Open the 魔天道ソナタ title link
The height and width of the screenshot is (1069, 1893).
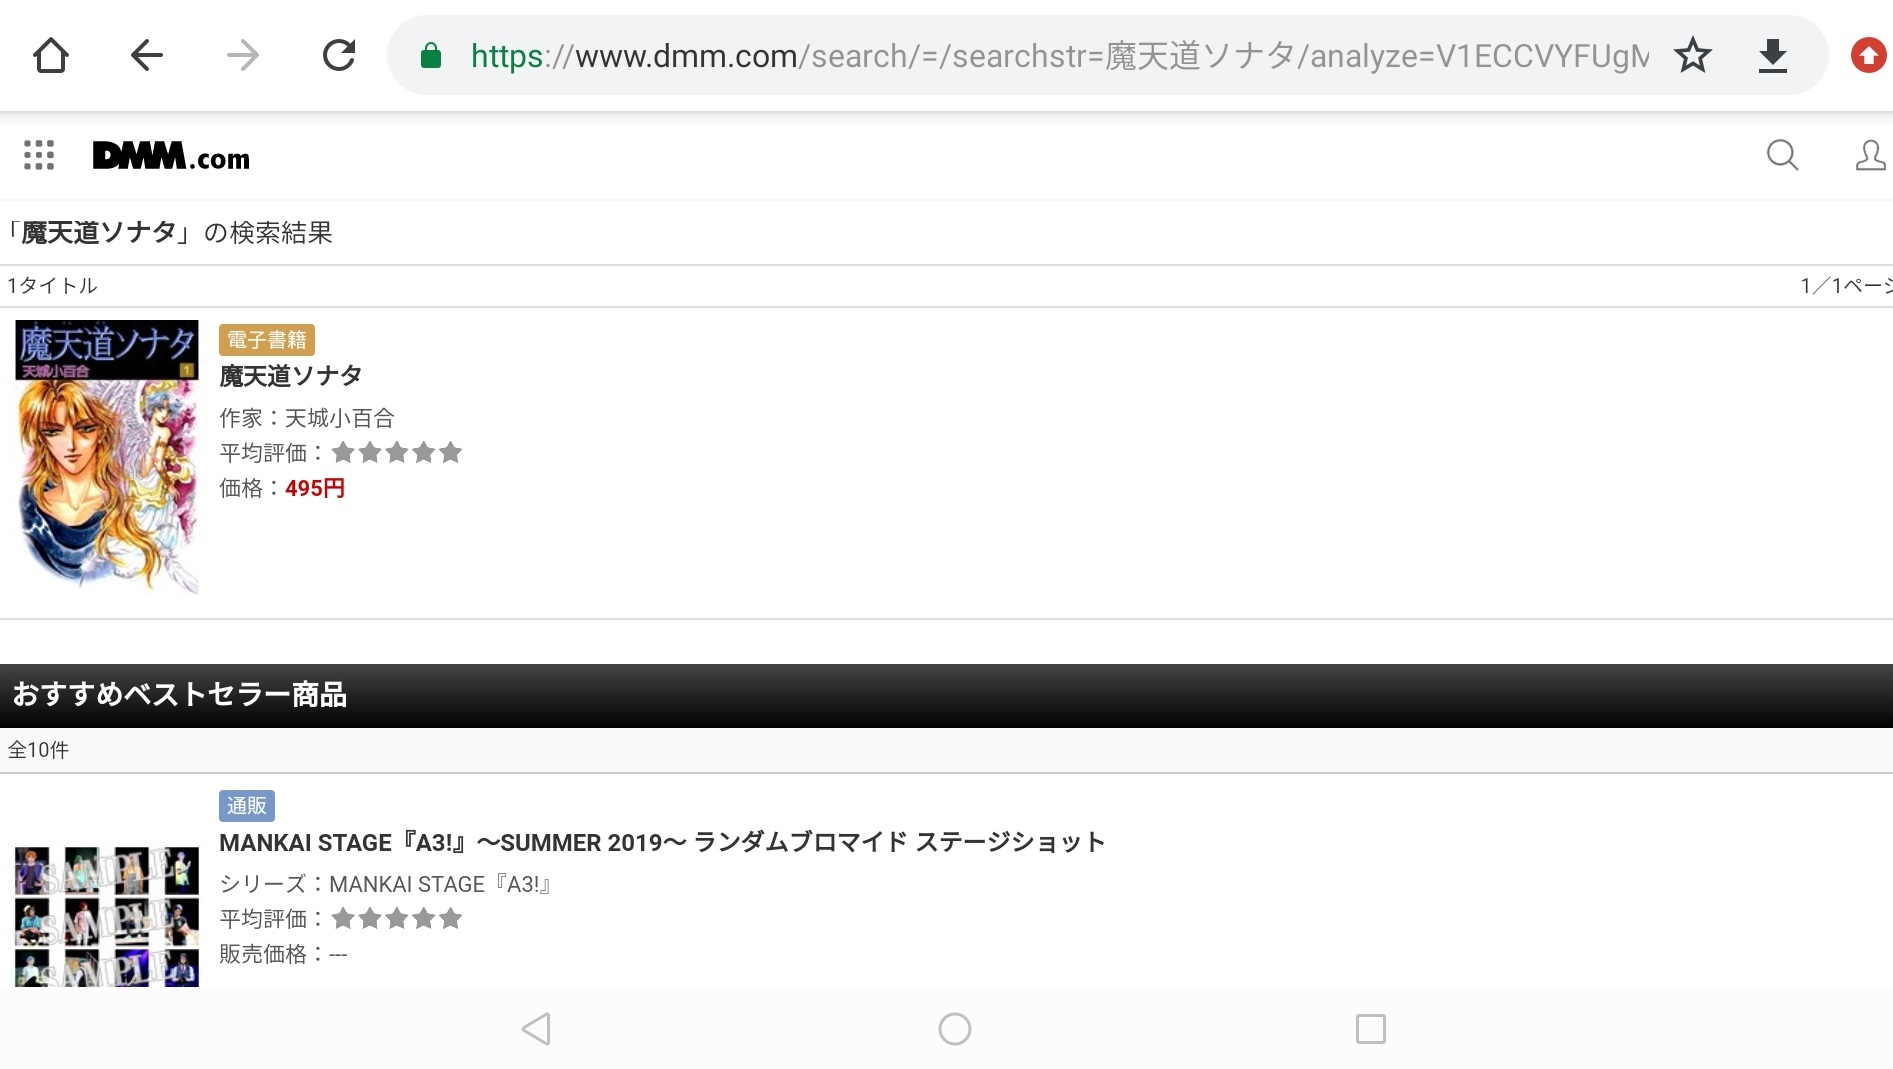tap(291, 376)
